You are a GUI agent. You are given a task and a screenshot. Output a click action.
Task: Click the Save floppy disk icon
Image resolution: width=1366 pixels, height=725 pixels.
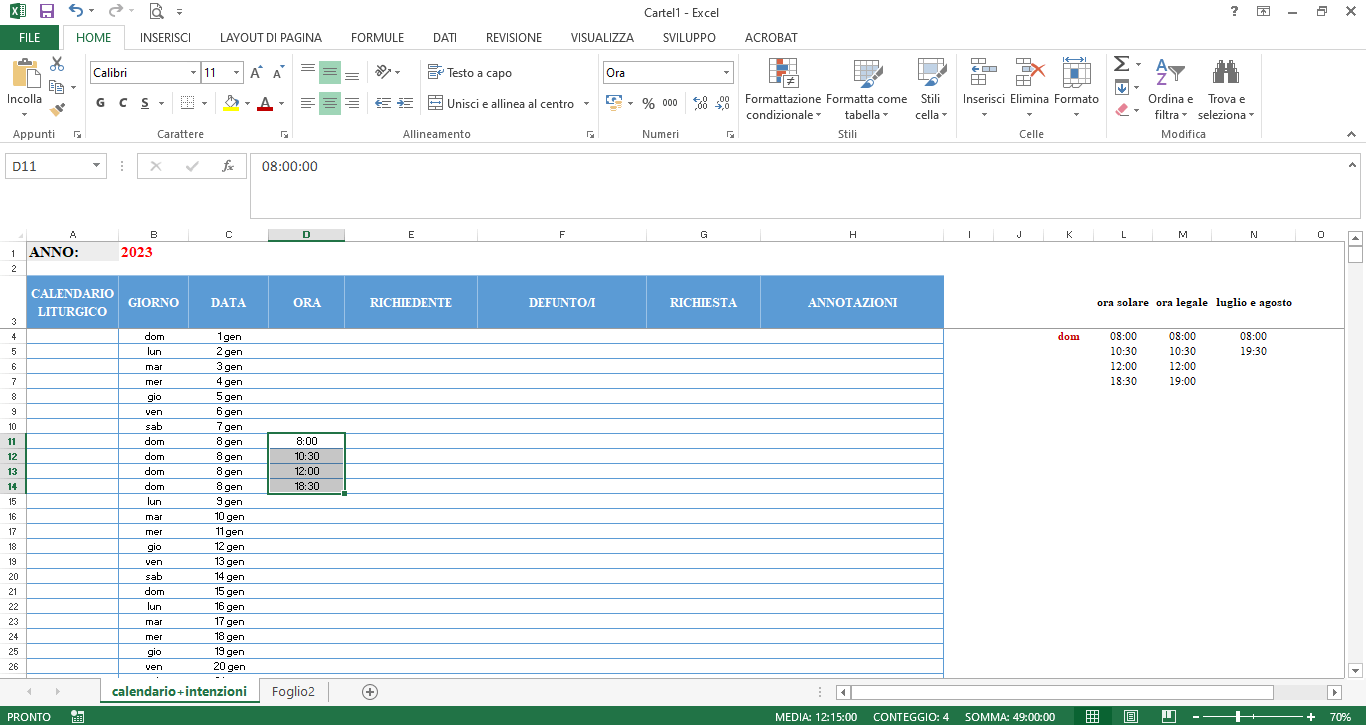47,12
